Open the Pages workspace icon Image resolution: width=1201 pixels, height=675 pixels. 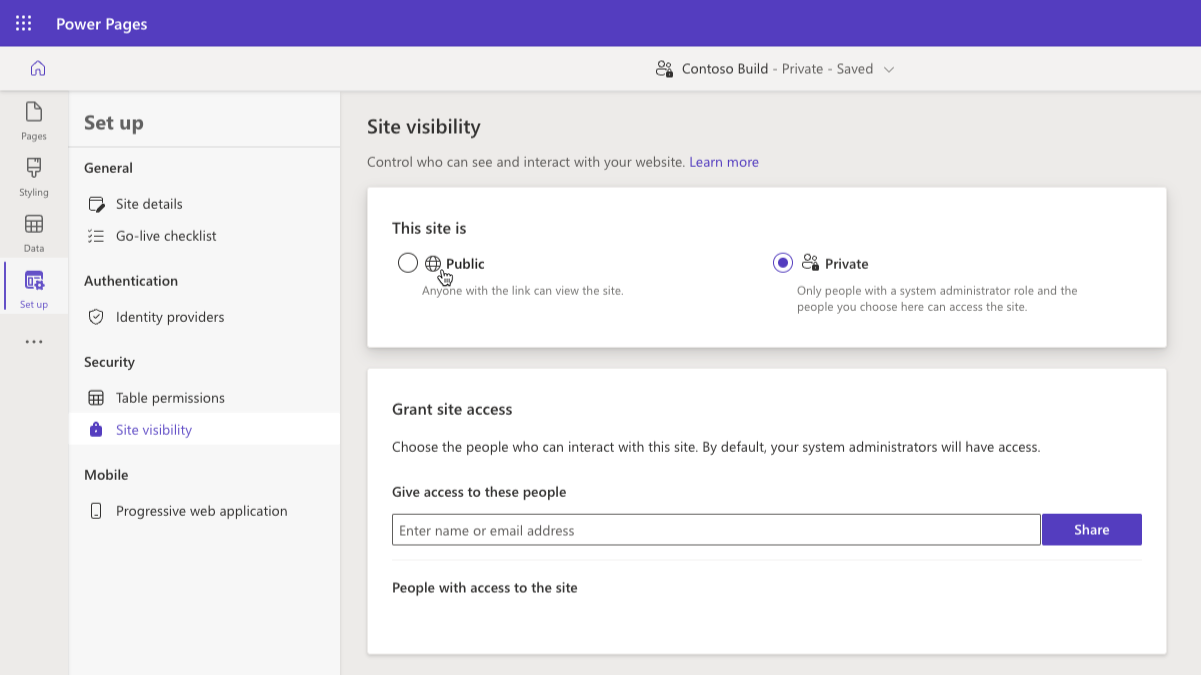pyautogui.click(x=34, y=119)
